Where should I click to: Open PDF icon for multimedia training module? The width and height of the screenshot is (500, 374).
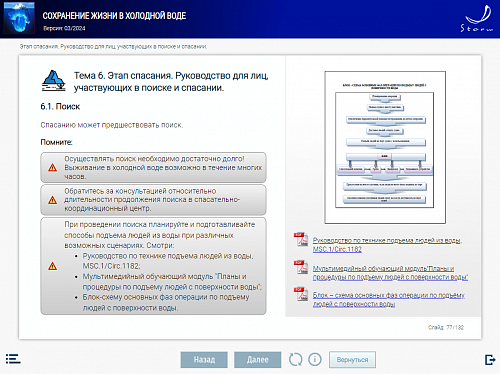[x=301, y=267]
